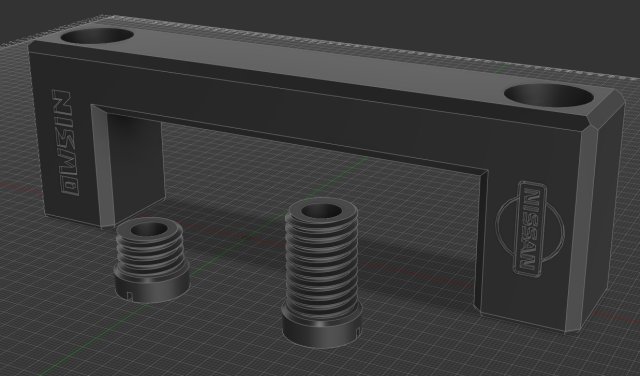Image resolution: width=640 pixels, height=376 pixels.
Task: Select the left mounting hole on bracket top
Action: click(x=97, y=36)
